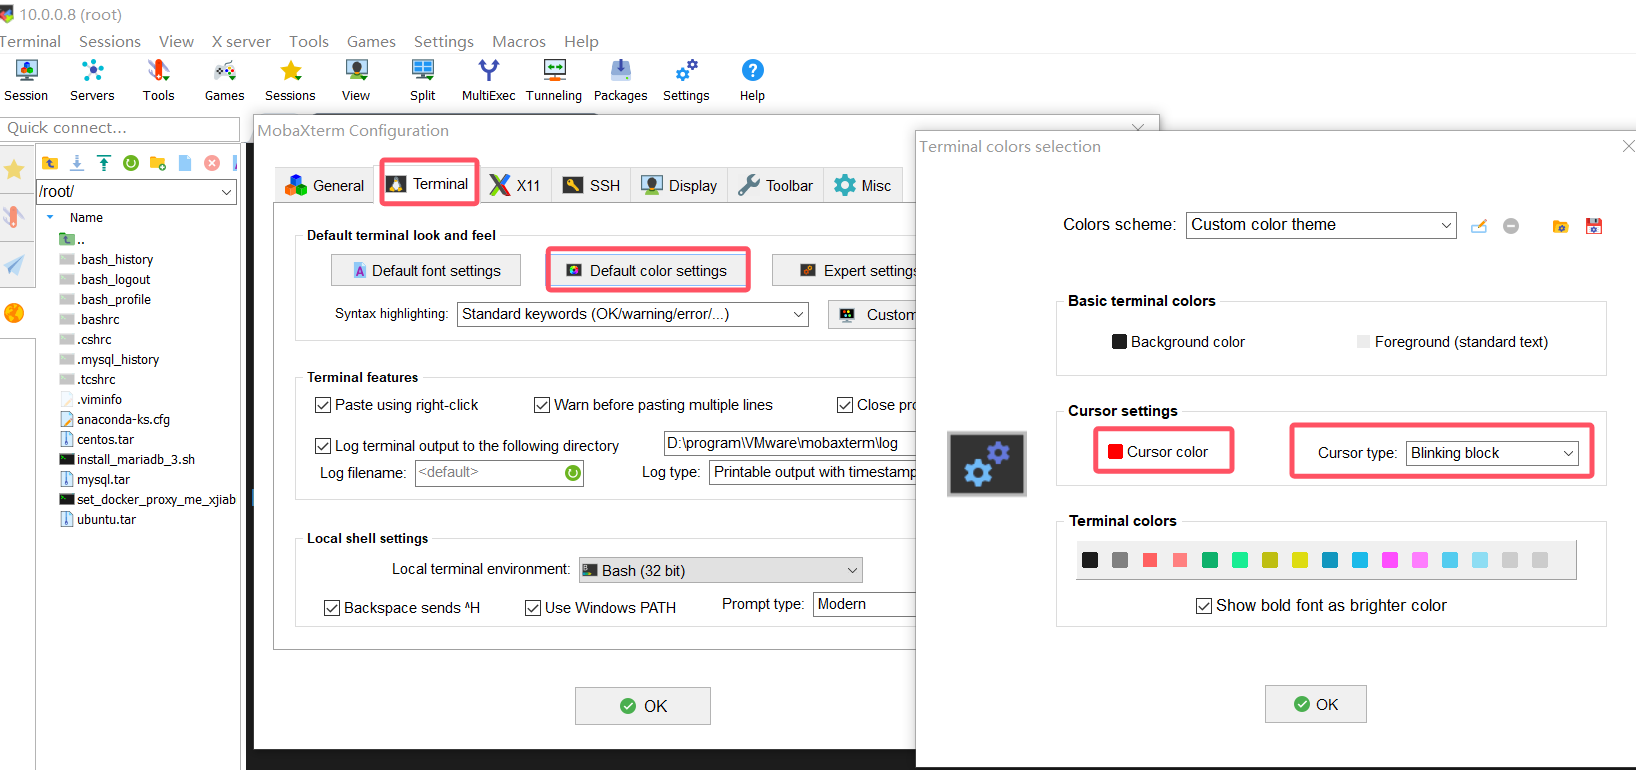Select the favorites star sidebar icon
The image size is (1636, 770).
point(14,169)
